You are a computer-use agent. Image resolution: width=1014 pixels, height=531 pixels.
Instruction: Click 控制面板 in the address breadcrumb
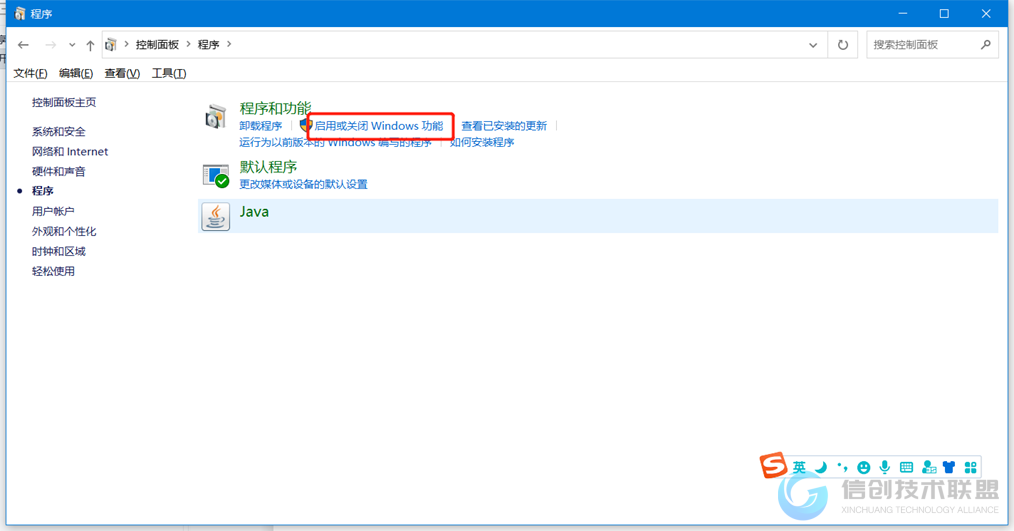pyautogui.click(x=157, y=45)
